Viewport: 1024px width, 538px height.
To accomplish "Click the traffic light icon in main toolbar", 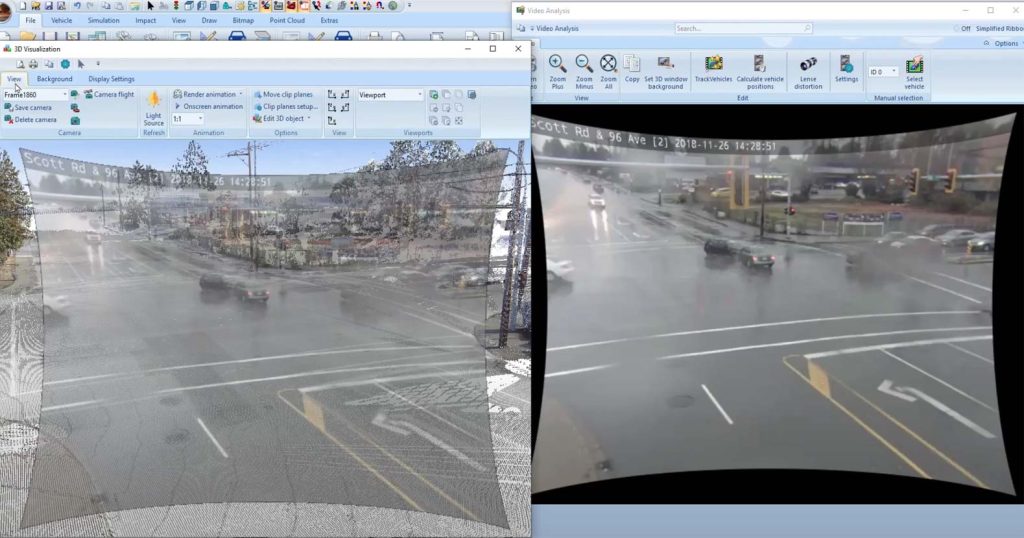I will 176,6.
